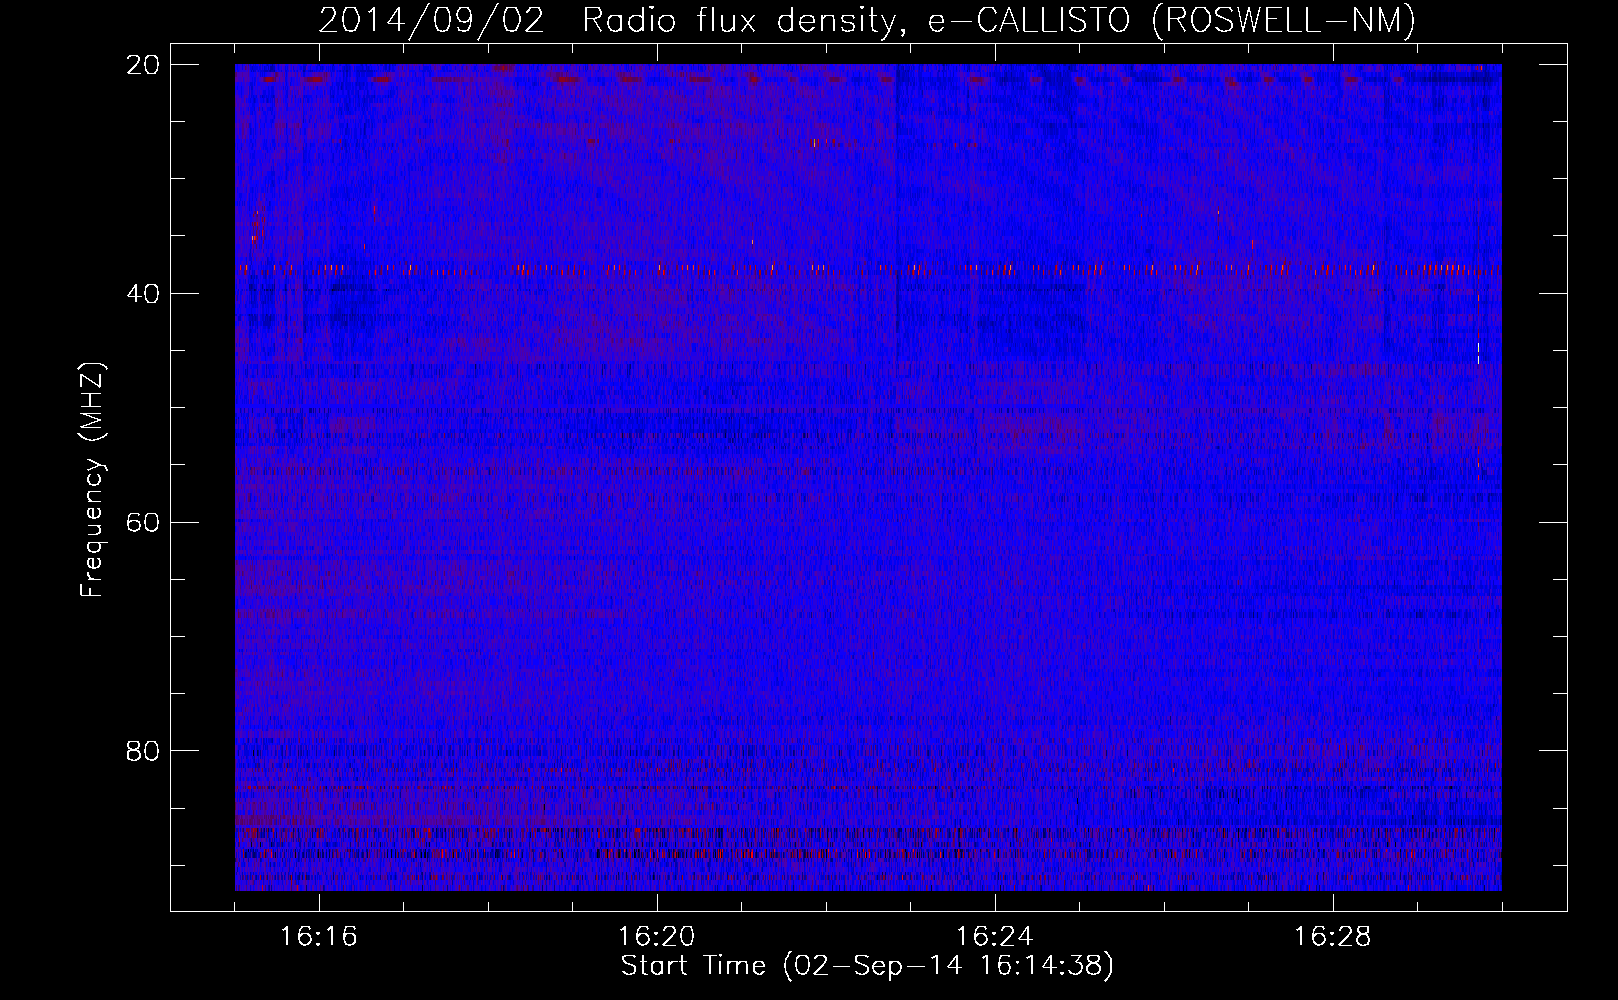Click the 16:24 time tick label
The width and height of the screenshot is (1618, 1000).
[995, 937]
